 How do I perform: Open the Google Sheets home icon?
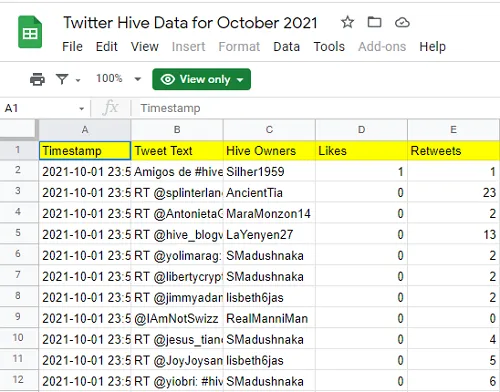(30, 32)
